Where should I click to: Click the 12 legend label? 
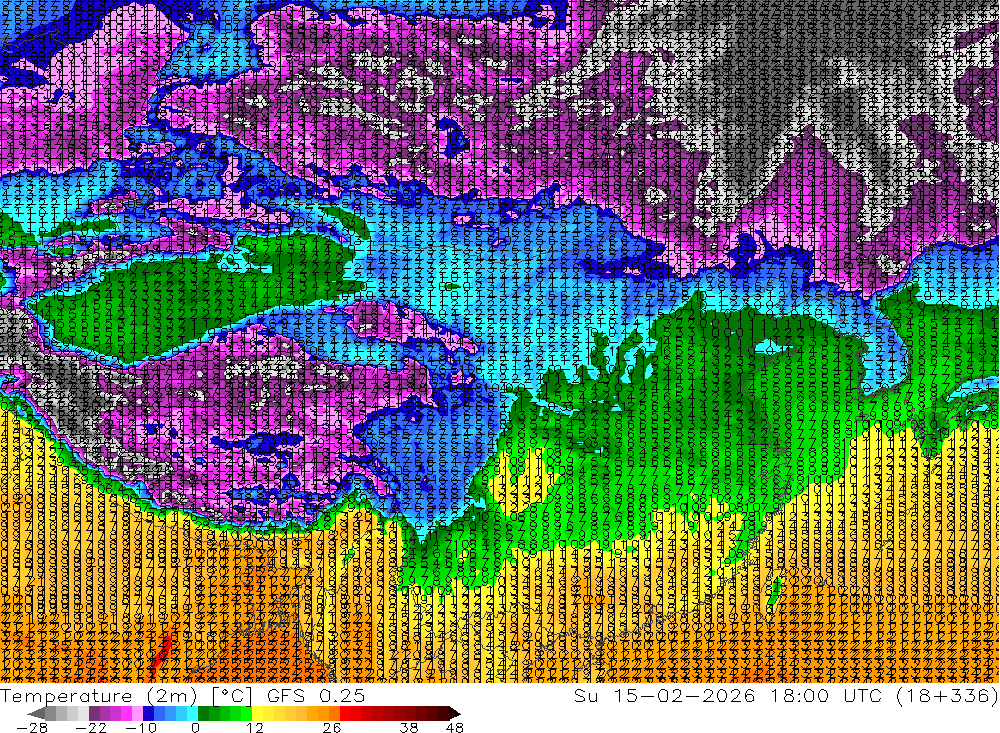click(x=255, y=727)
